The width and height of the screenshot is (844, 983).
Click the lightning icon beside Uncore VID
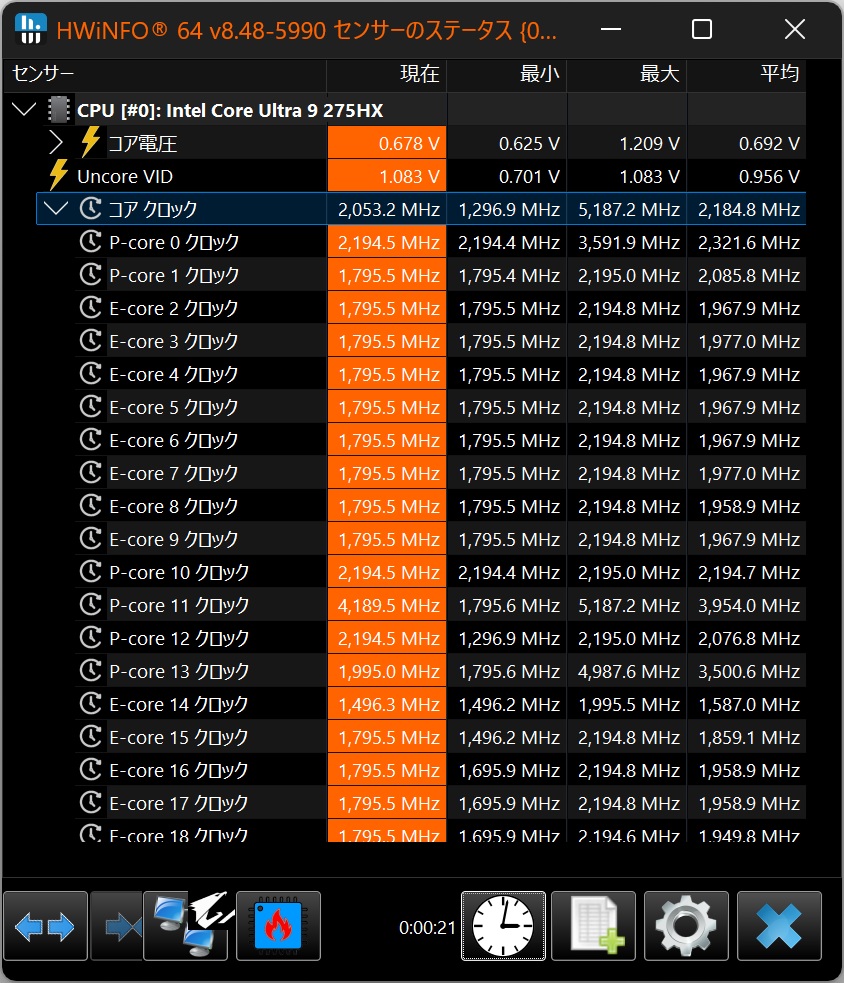(x=58, y=175)
